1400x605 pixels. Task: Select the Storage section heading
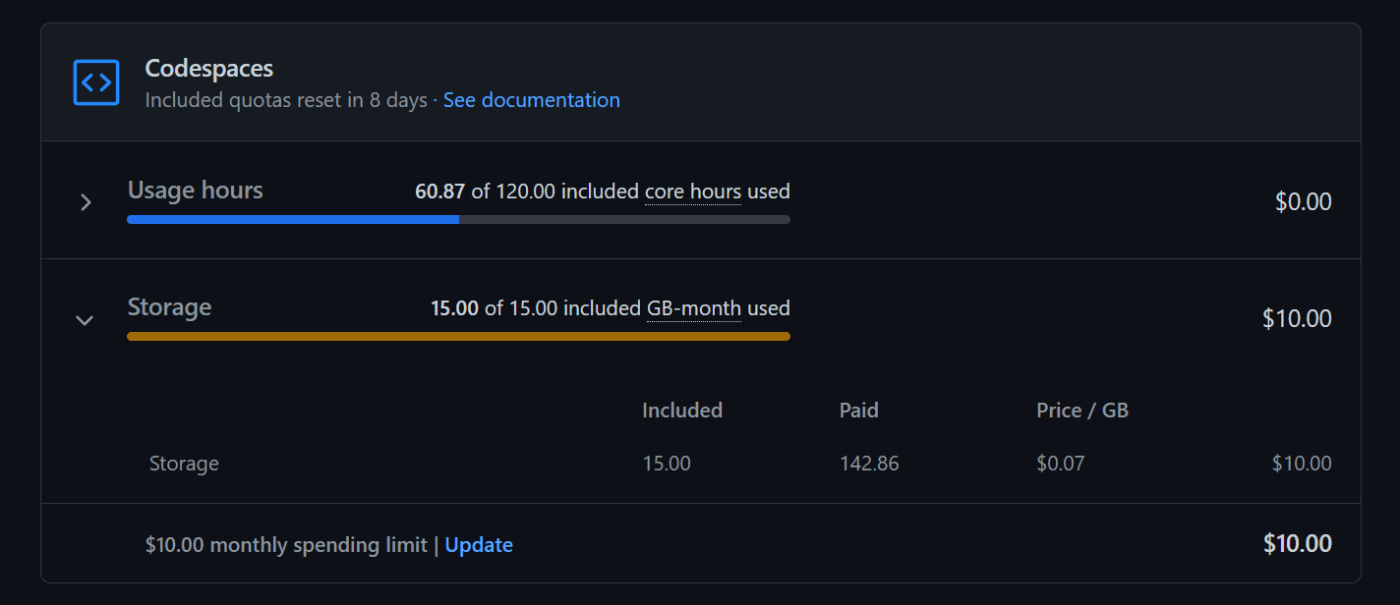169,307
